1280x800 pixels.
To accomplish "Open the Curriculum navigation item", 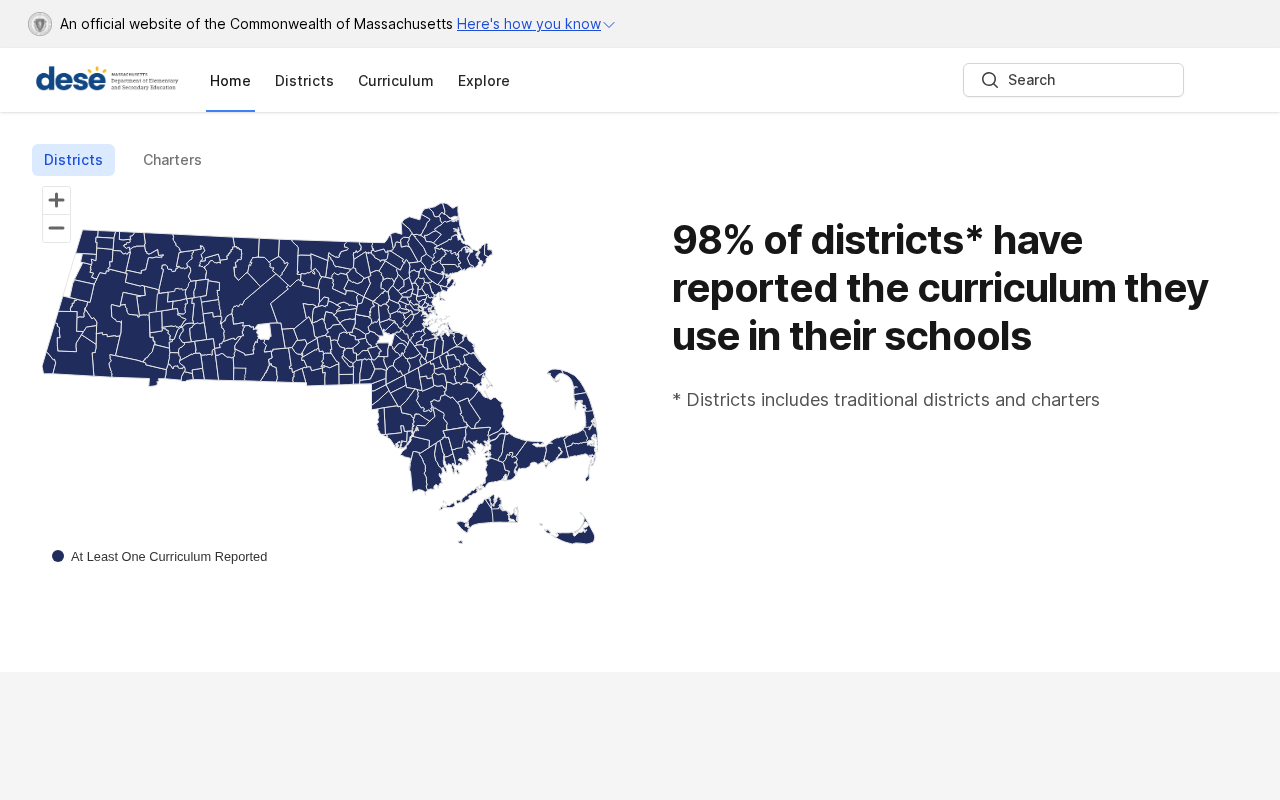I will click(395, 81).
